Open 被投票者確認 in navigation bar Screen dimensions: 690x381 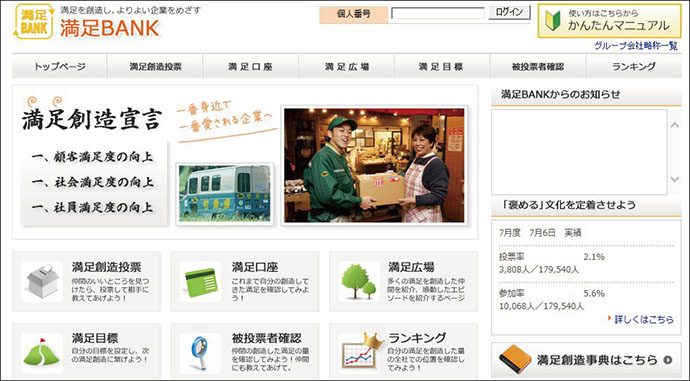[x=538, y=66]
